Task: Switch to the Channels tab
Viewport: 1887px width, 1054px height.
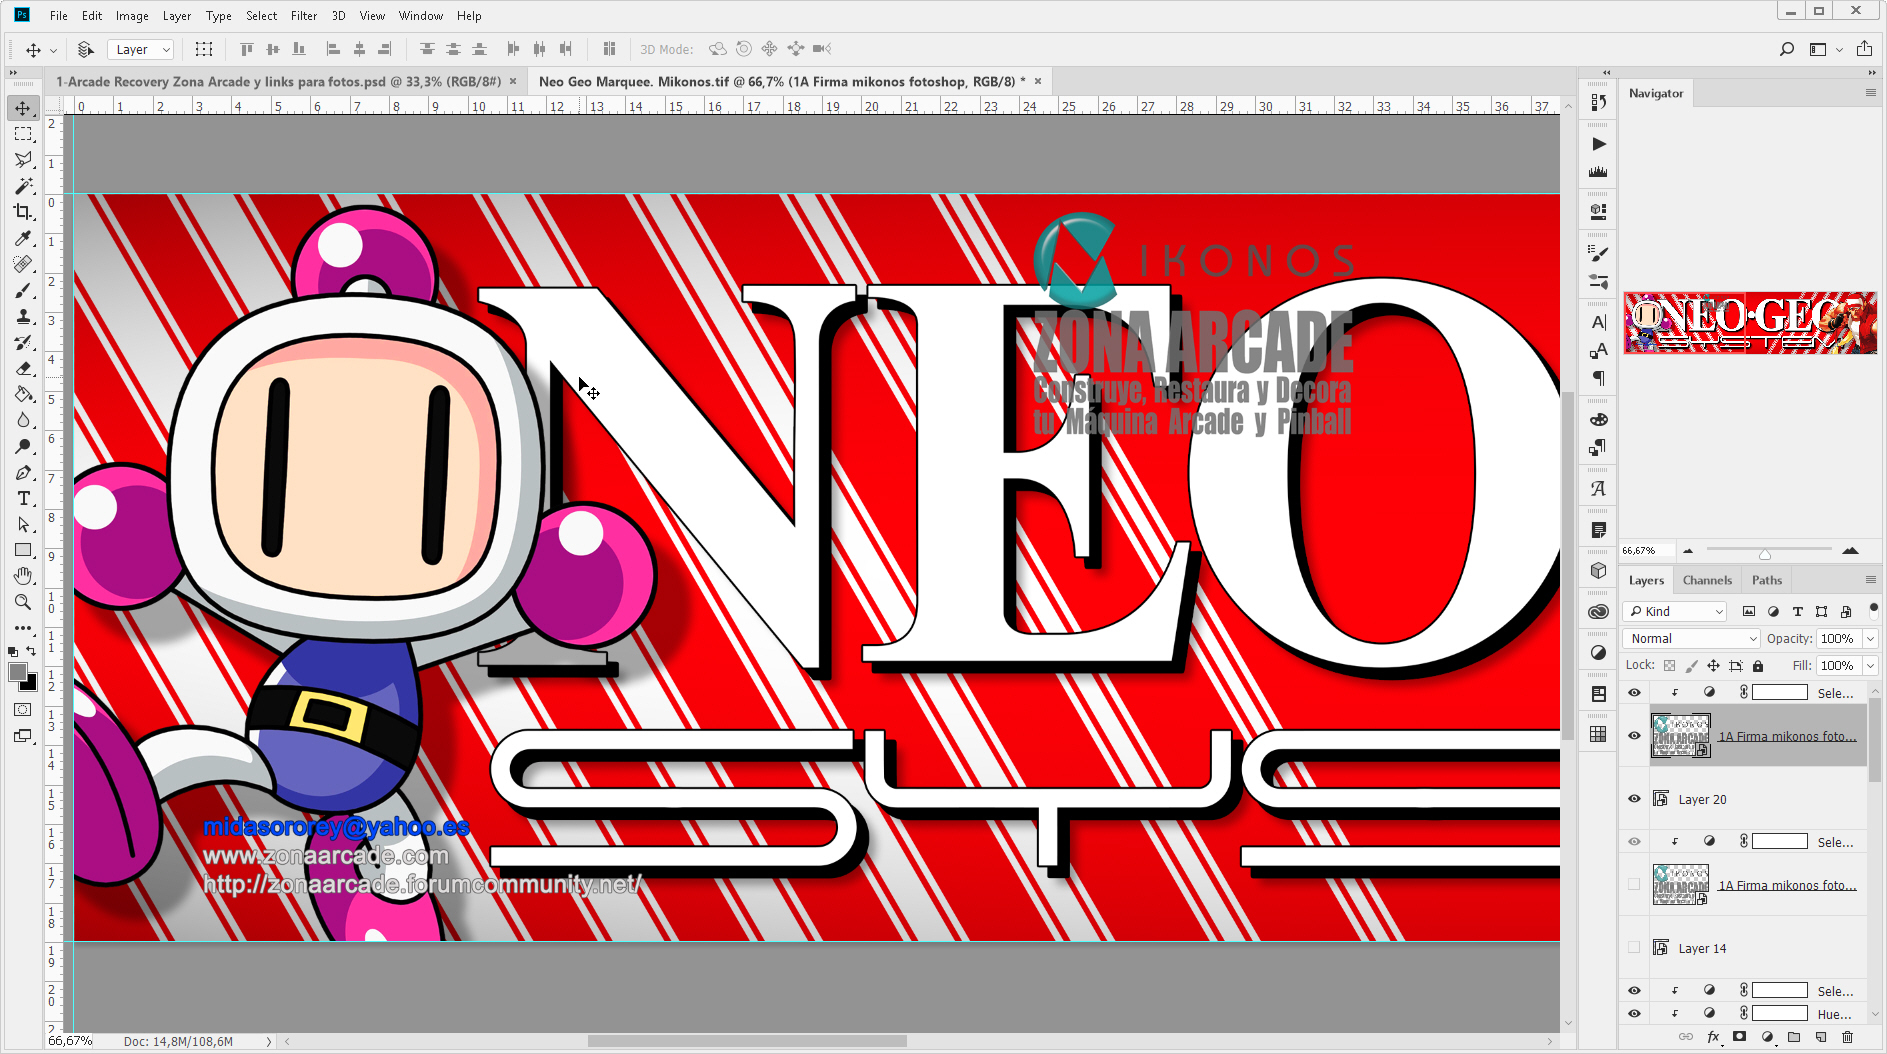Action: (x=1707, y=580)
